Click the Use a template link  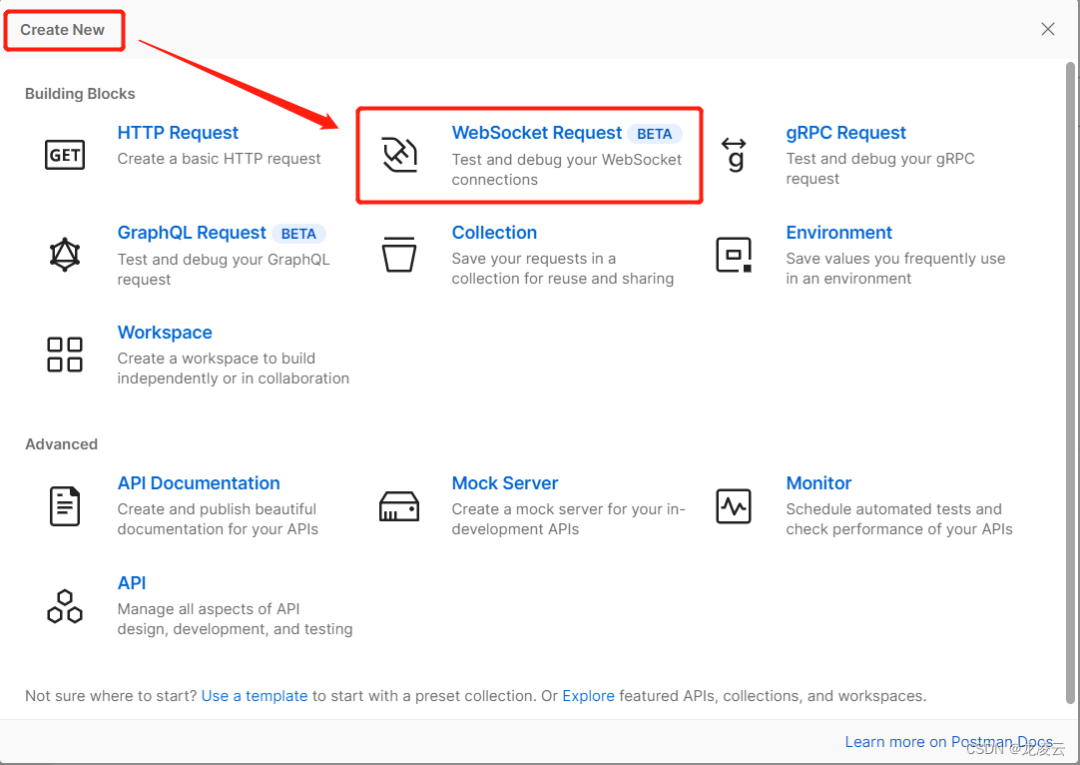click(254, 695)
